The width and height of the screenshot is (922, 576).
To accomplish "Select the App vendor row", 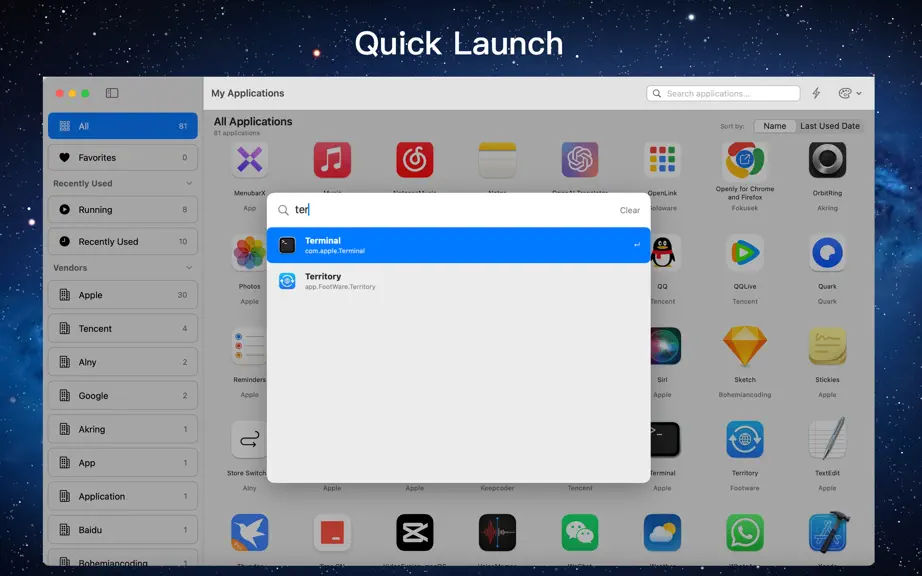I will coord(123,463).
